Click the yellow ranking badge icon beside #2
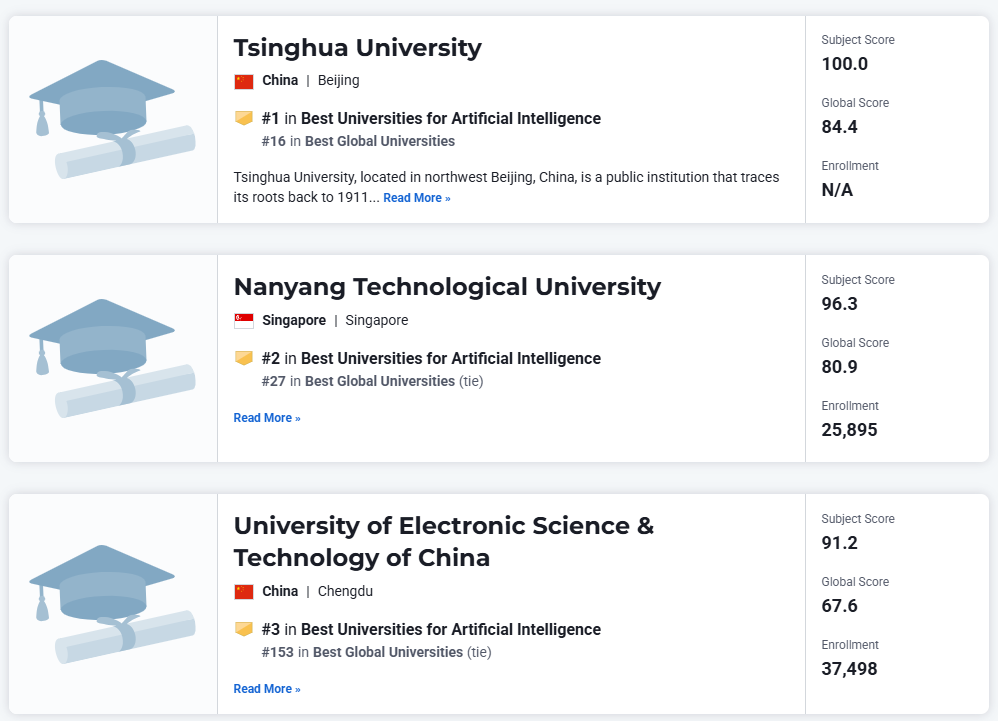Viewport: 998px width, 721px height. point(244,358)
